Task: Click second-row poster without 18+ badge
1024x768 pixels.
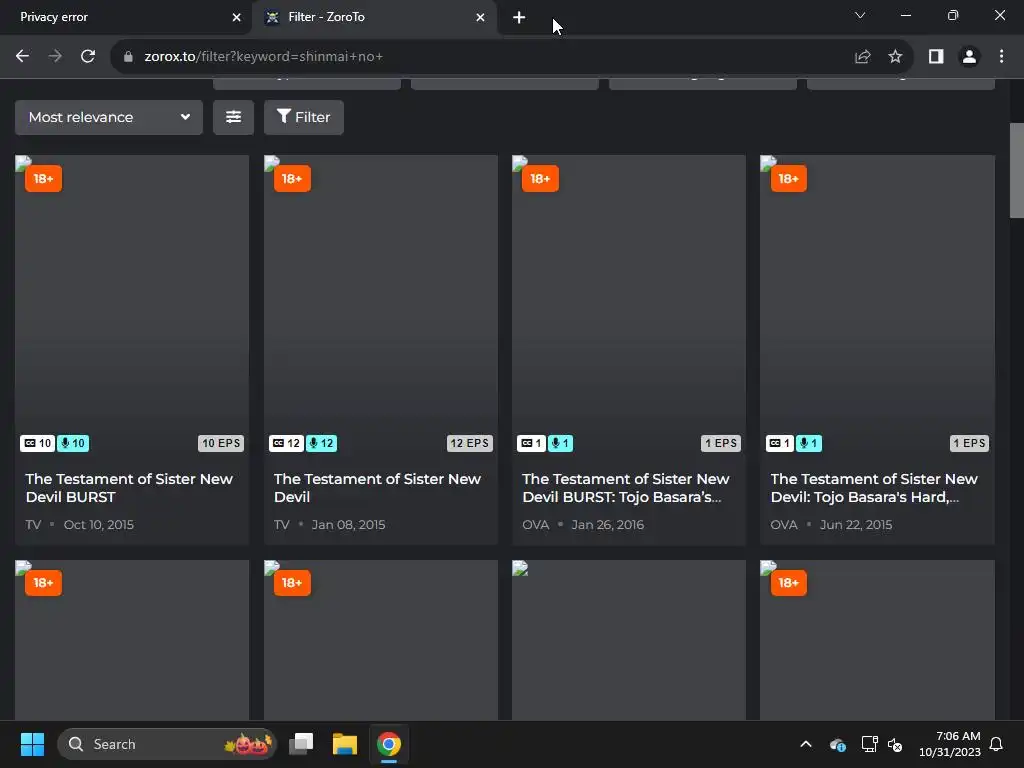Action: 629,640
